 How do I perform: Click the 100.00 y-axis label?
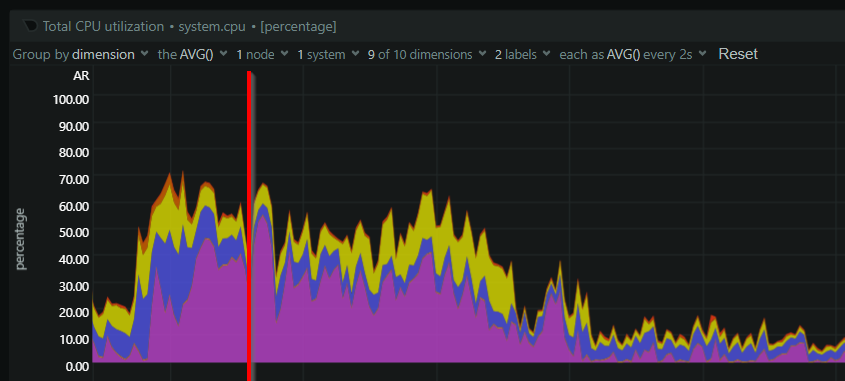tap(70, 100)
